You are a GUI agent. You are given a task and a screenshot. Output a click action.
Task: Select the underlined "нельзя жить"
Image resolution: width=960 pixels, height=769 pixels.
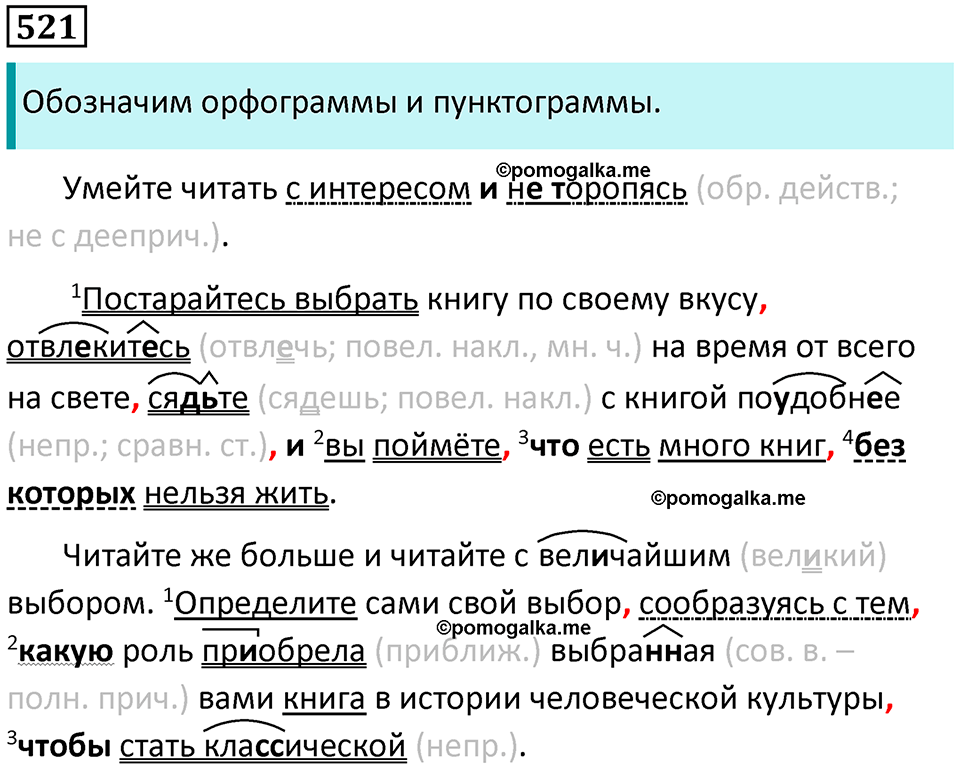pyautogui.click(x=236, y=494)
